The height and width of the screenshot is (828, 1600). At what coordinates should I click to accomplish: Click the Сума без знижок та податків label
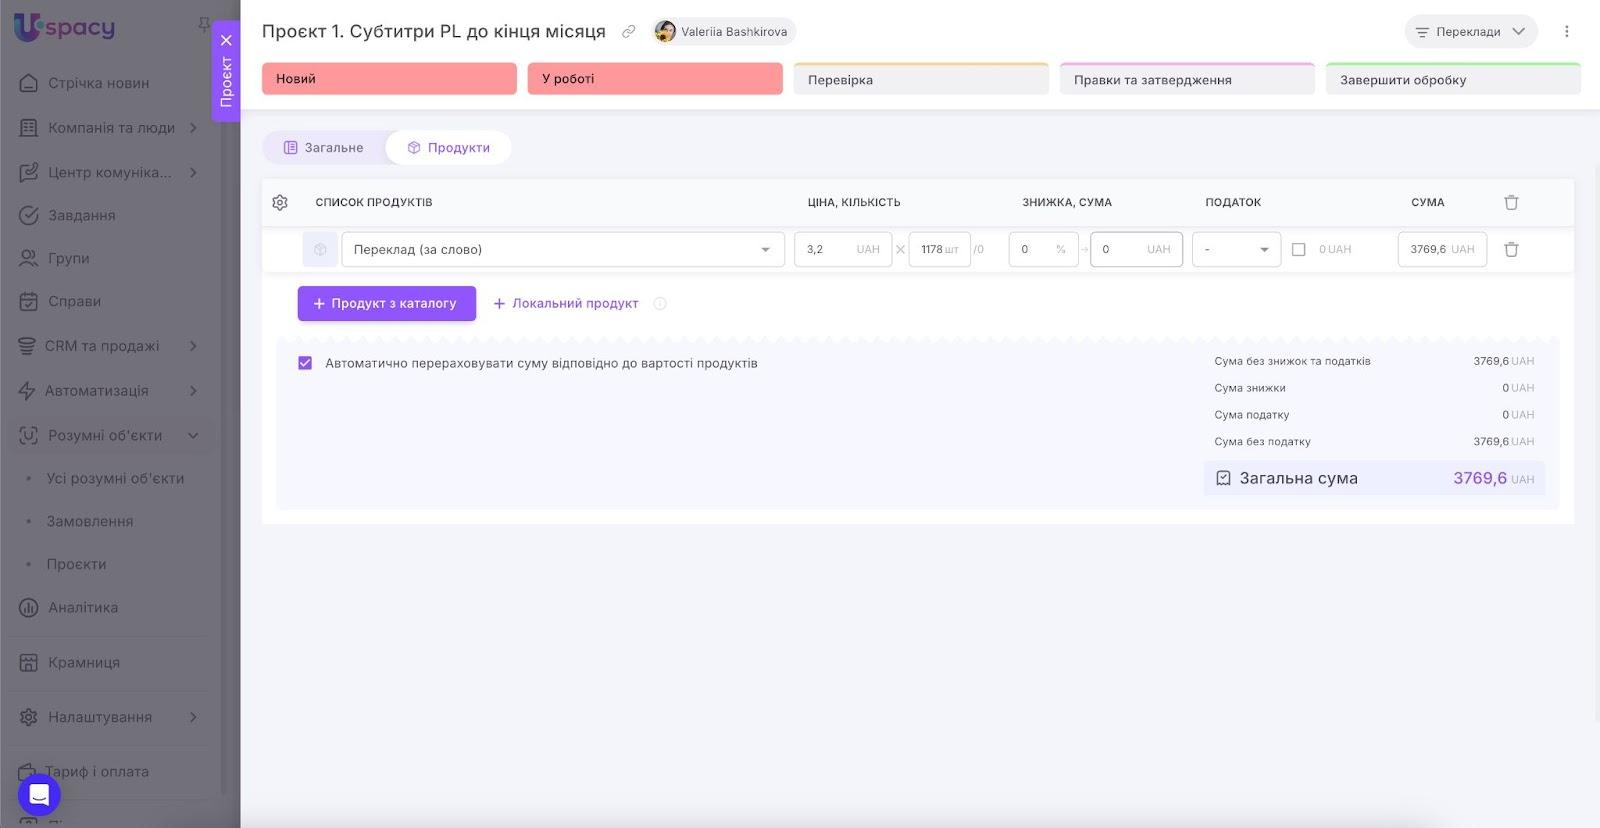(x=1292, y=361)
